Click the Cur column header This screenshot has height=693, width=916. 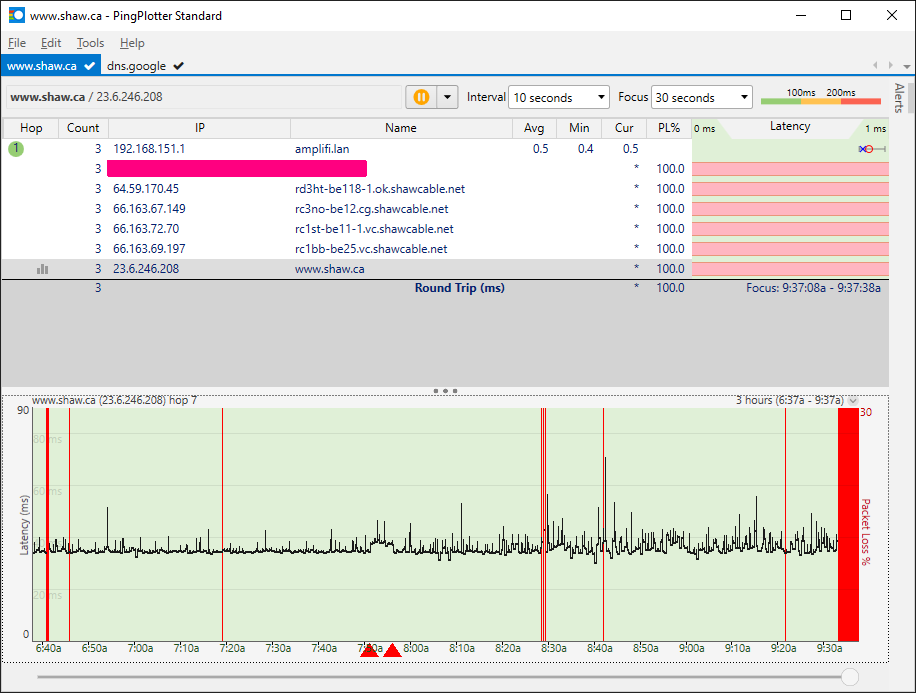[x=624, y=128]
